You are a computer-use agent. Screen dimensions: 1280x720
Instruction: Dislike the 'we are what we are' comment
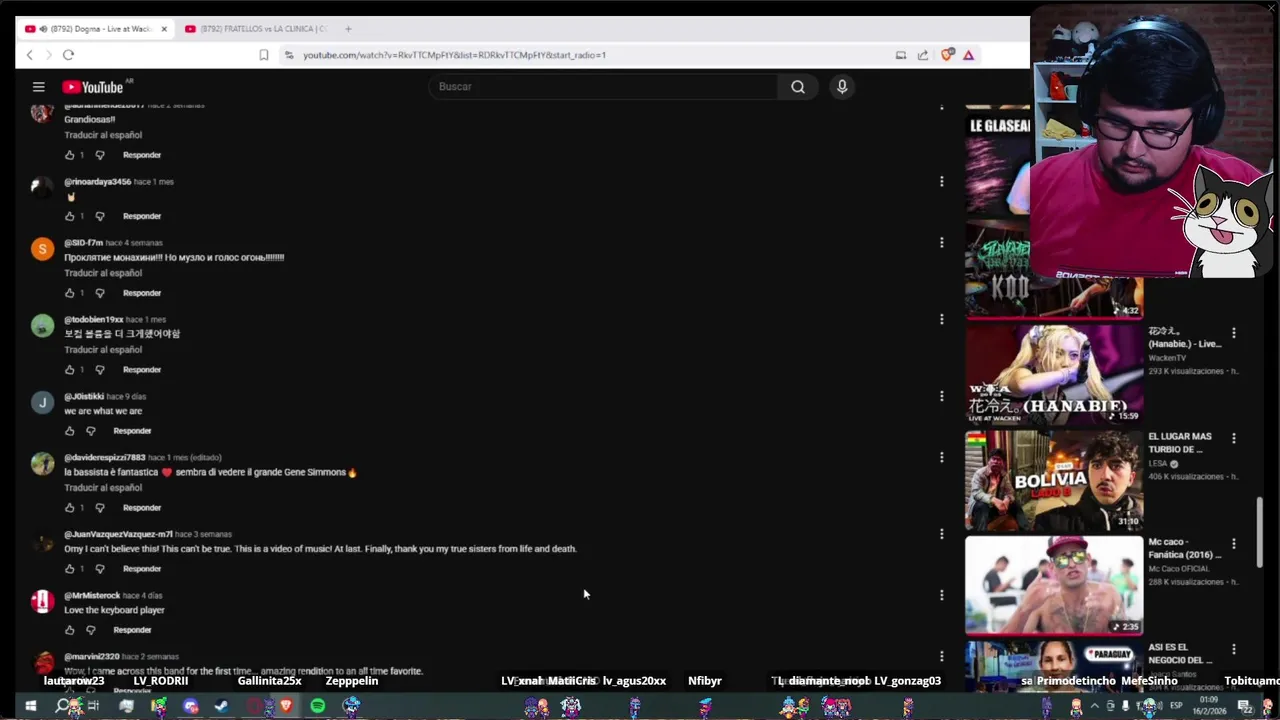[x=91, y=431]
